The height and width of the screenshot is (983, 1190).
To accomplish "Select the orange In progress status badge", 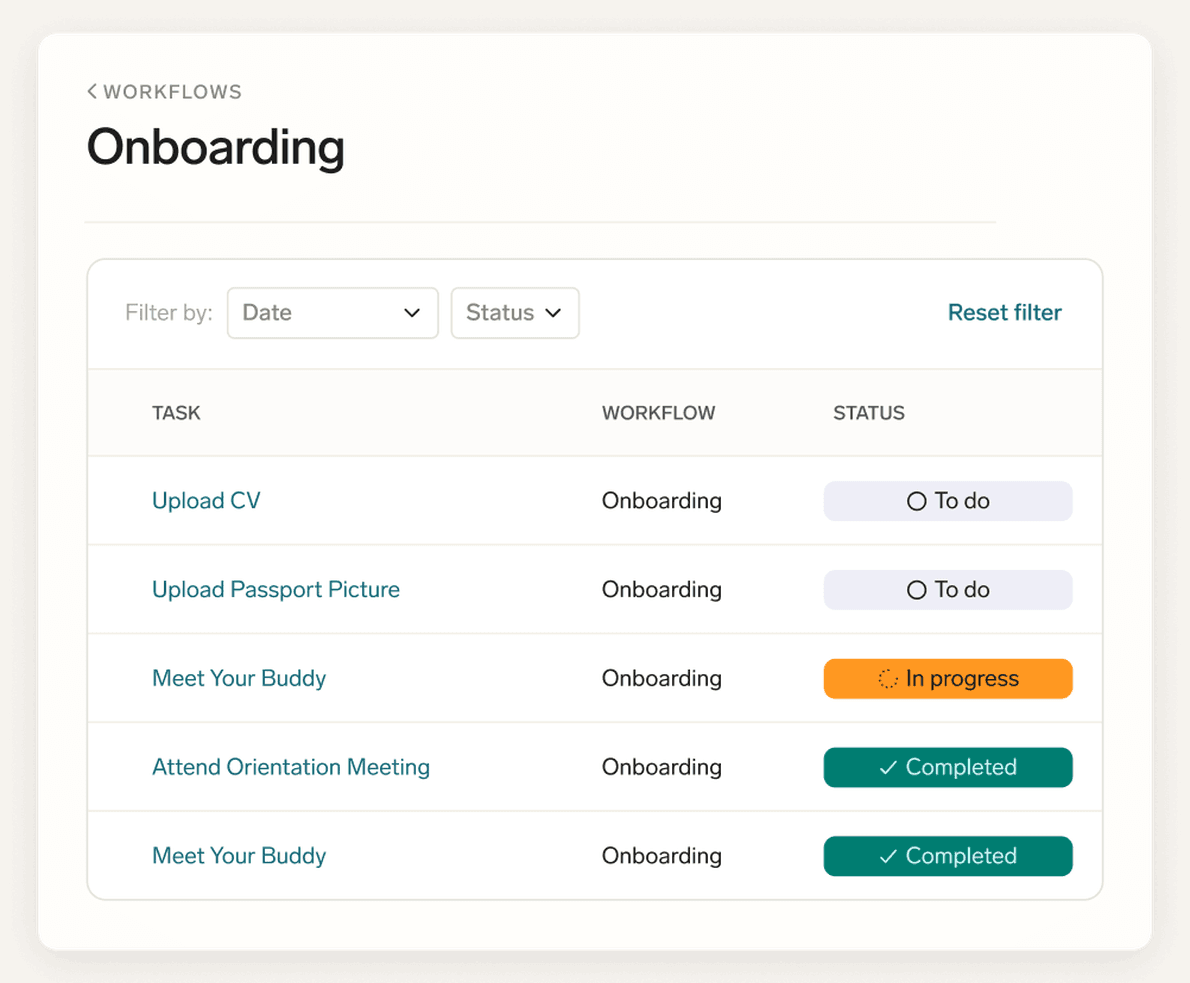I will pos(948,679).
